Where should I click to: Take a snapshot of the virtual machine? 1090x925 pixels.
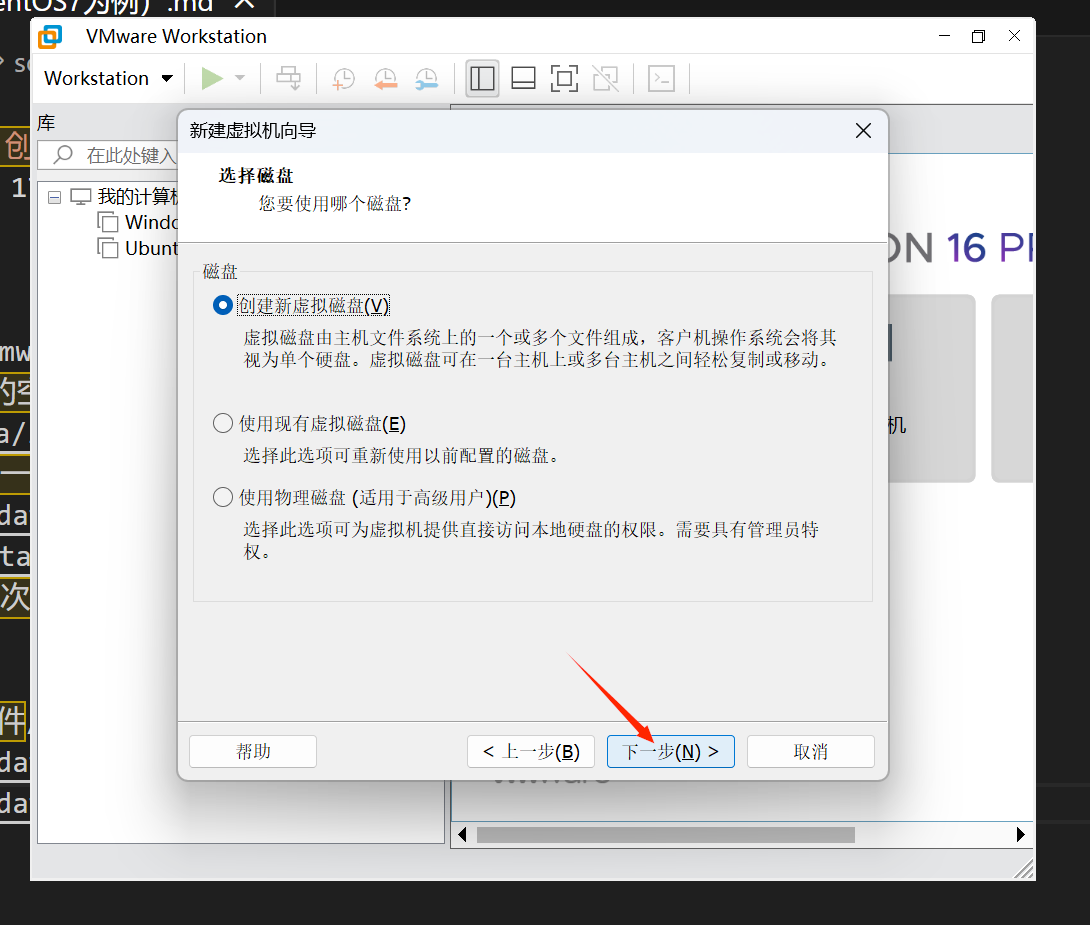pos(343,79)
